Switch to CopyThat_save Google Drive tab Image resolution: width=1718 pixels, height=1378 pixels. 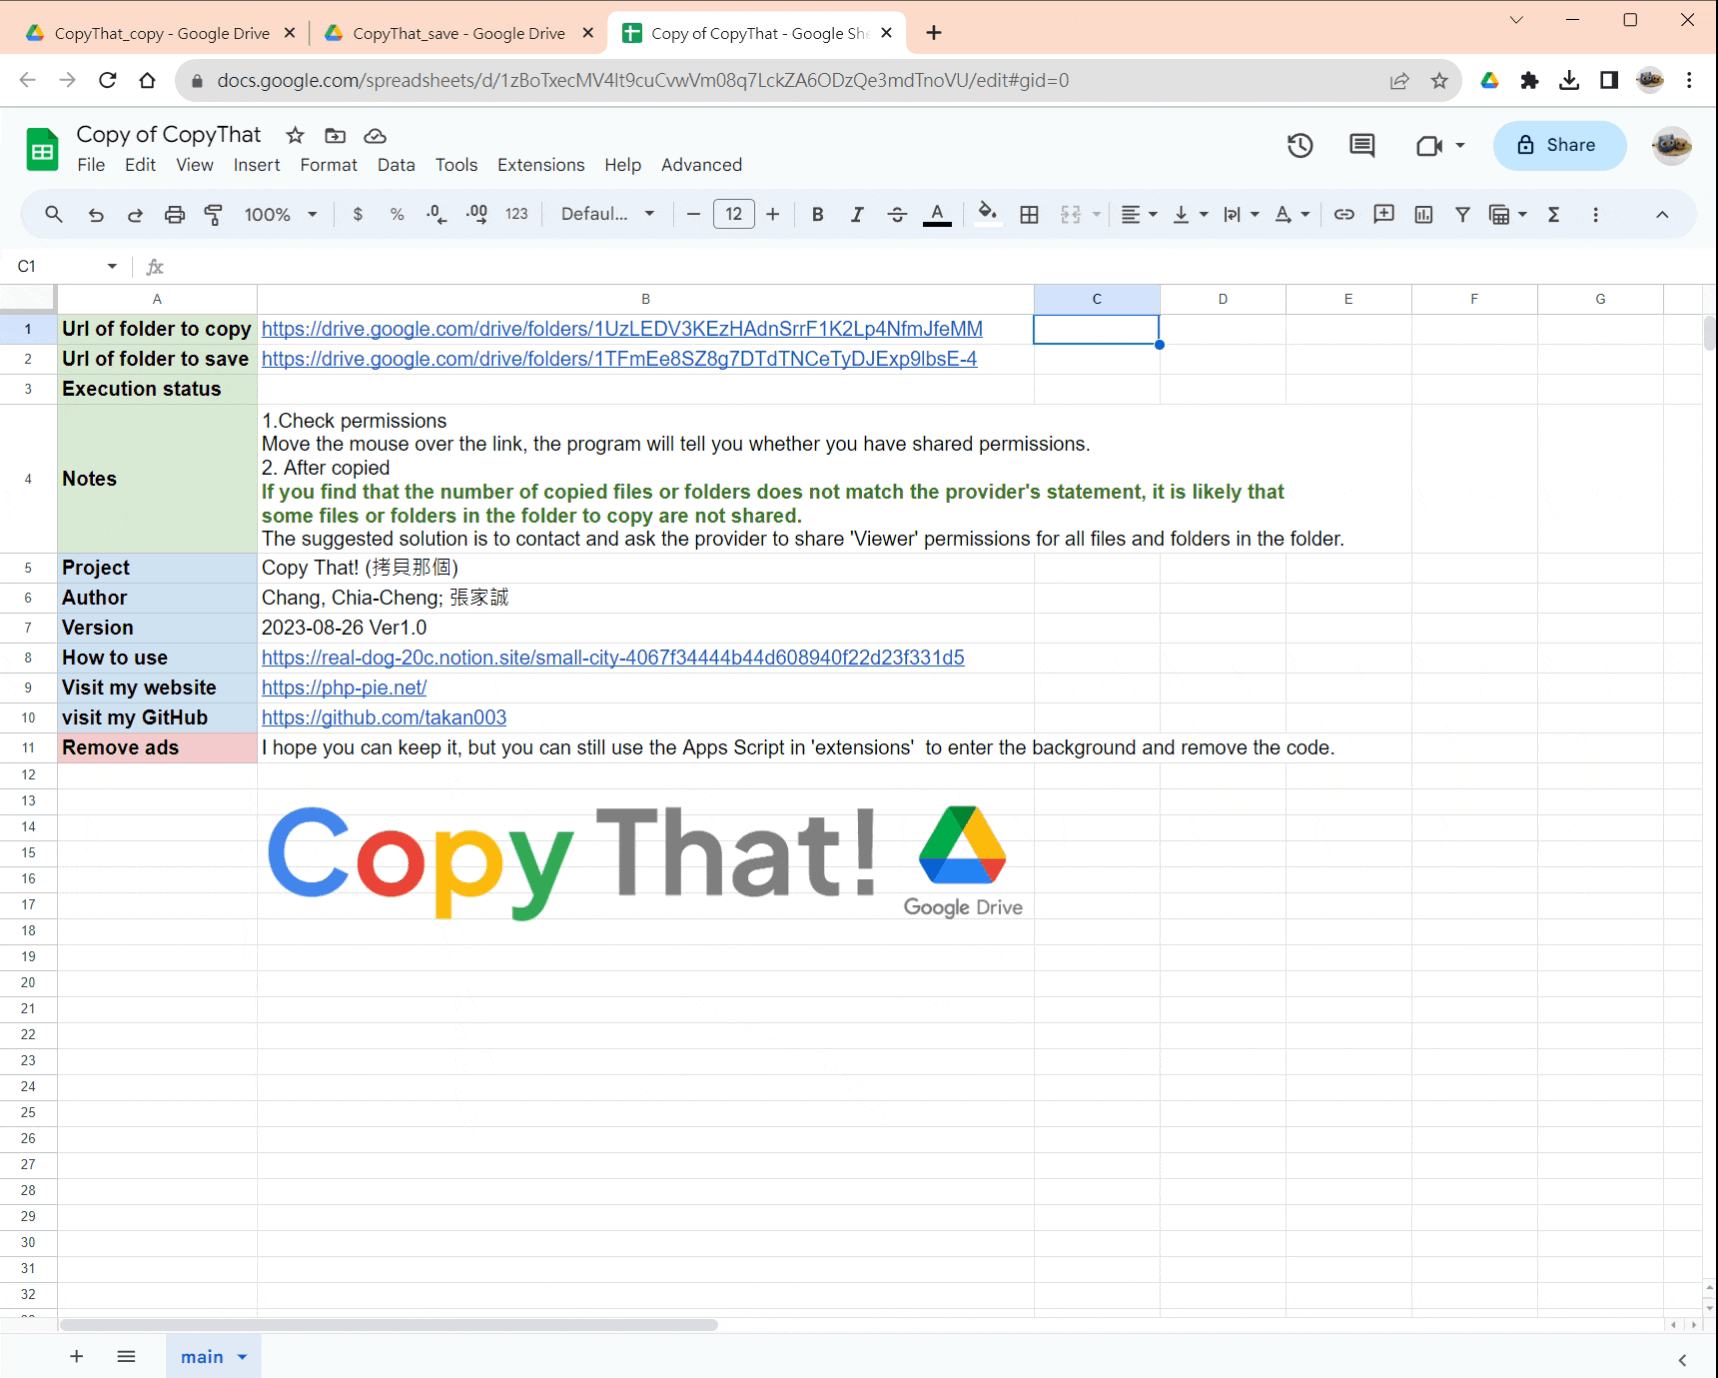pos(459,33)
